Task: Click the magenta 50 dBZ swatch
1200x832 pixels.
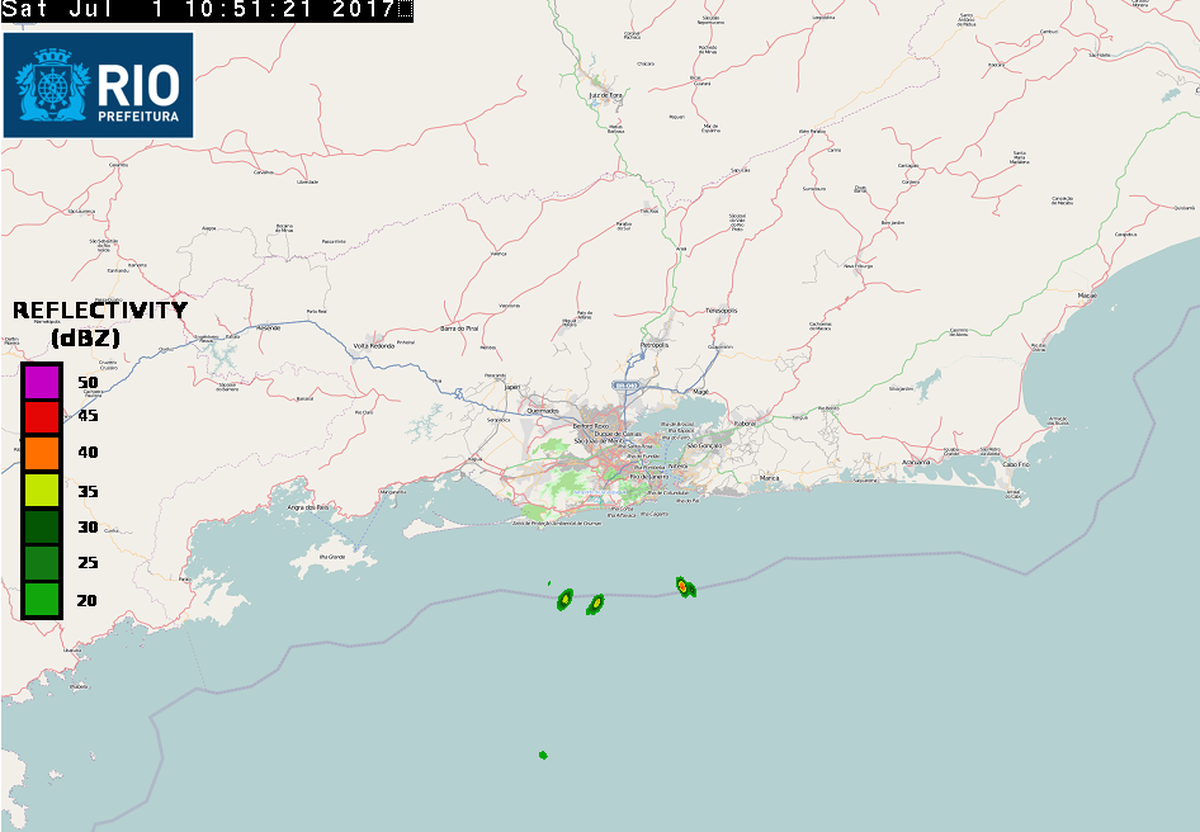Action: click(41, 382)
